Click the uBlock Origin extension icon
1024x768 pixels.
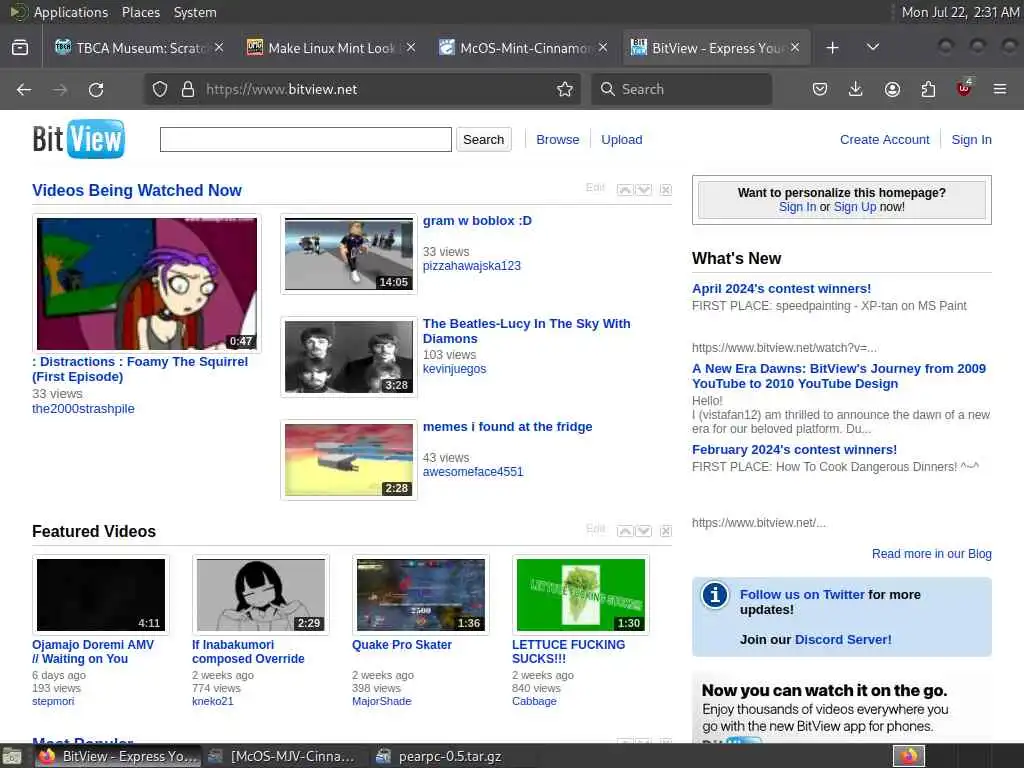[964, 88]
